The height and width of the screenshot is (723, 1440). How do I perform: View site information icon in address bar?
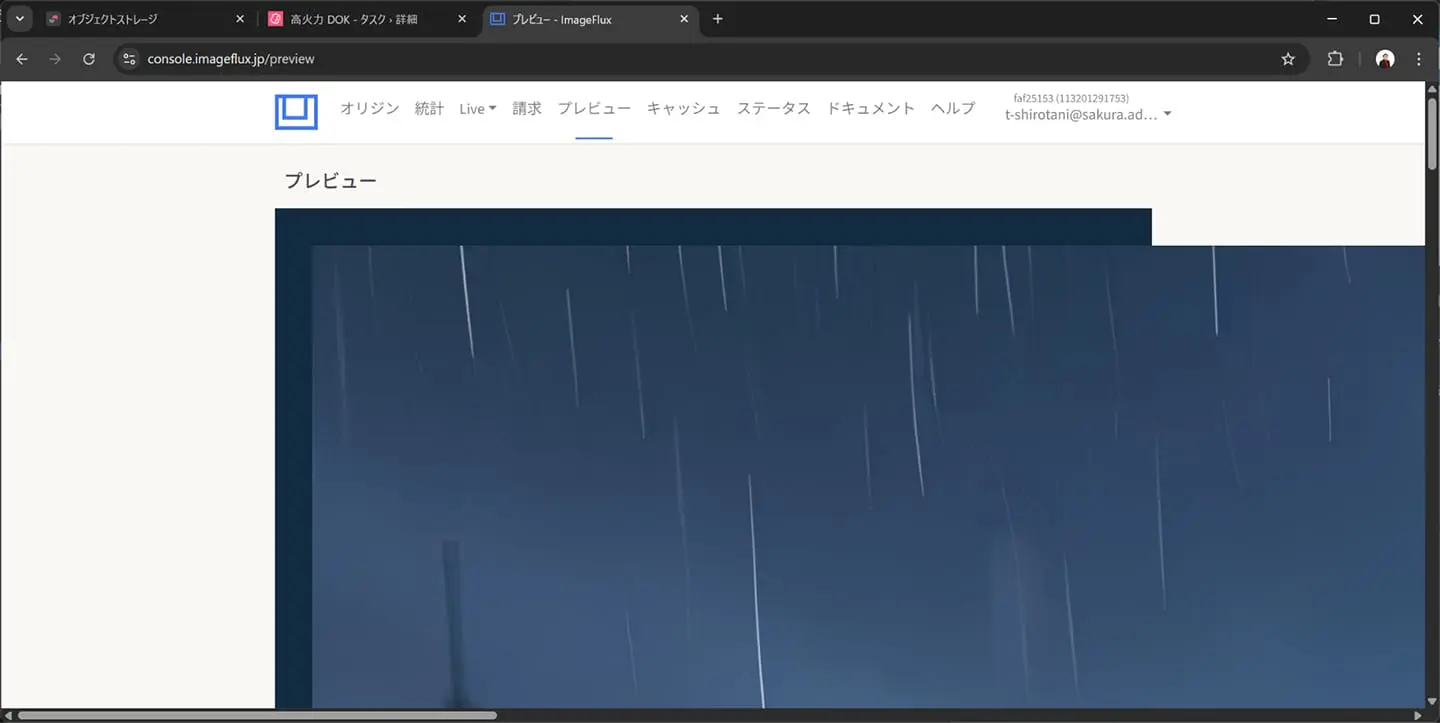click(128, 59)
